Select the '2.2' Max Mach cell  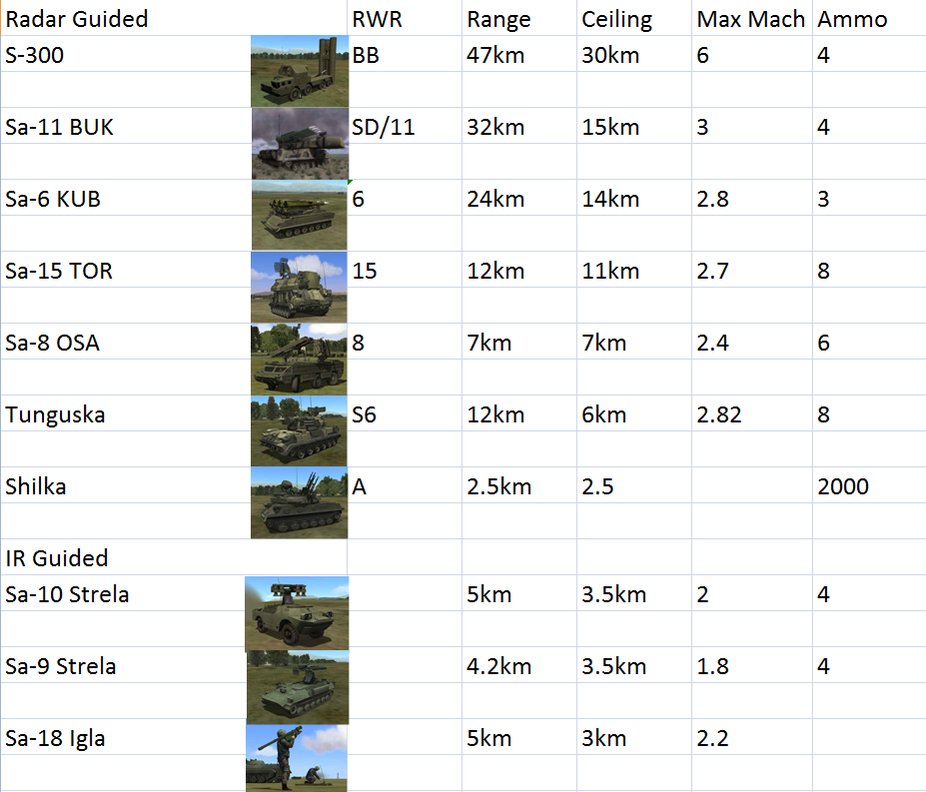click(x=752, y=738)
